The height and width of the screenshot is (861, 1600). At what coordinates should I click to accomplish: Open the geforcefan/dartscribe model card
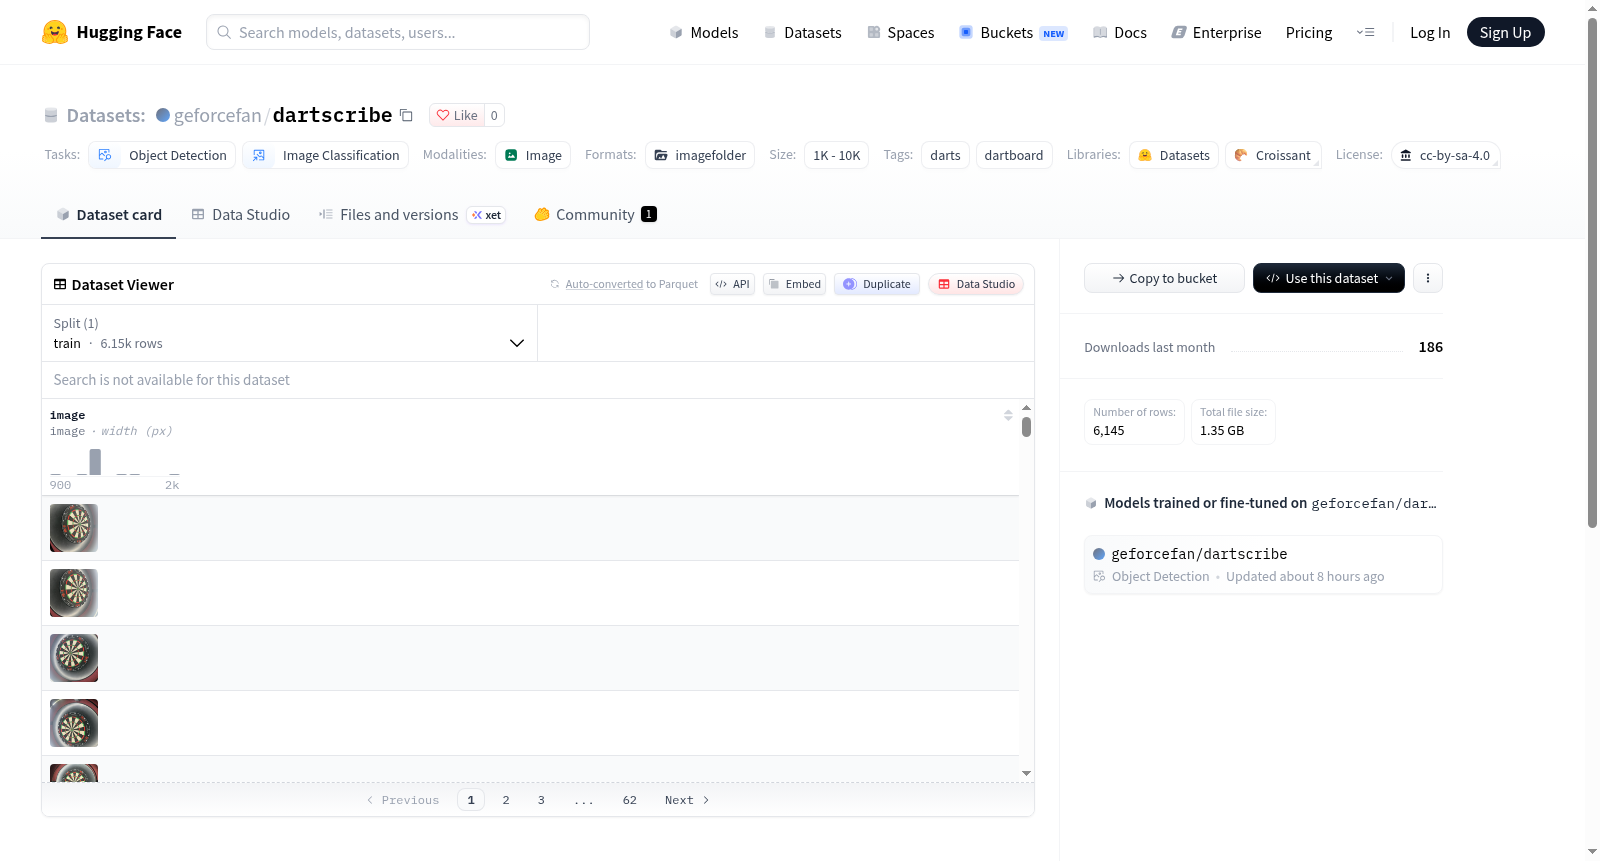click(x=1263, y=565)
